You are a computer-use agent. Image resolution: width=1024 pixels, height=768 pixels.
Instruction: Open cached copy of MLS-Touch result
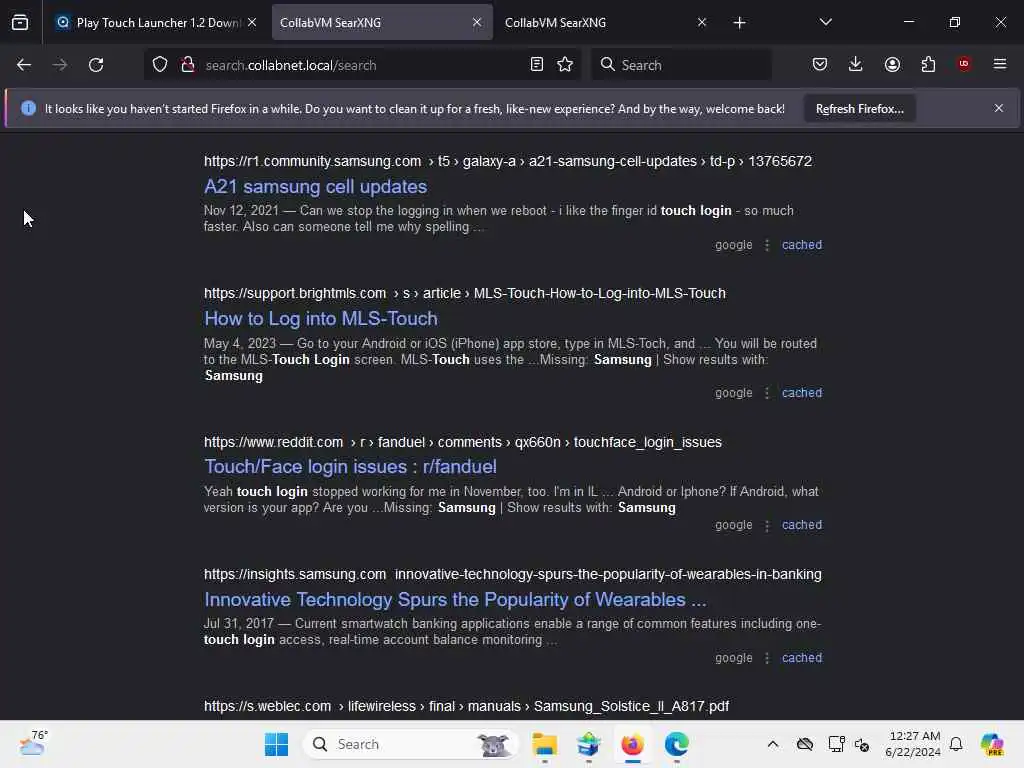coord(802,393)
